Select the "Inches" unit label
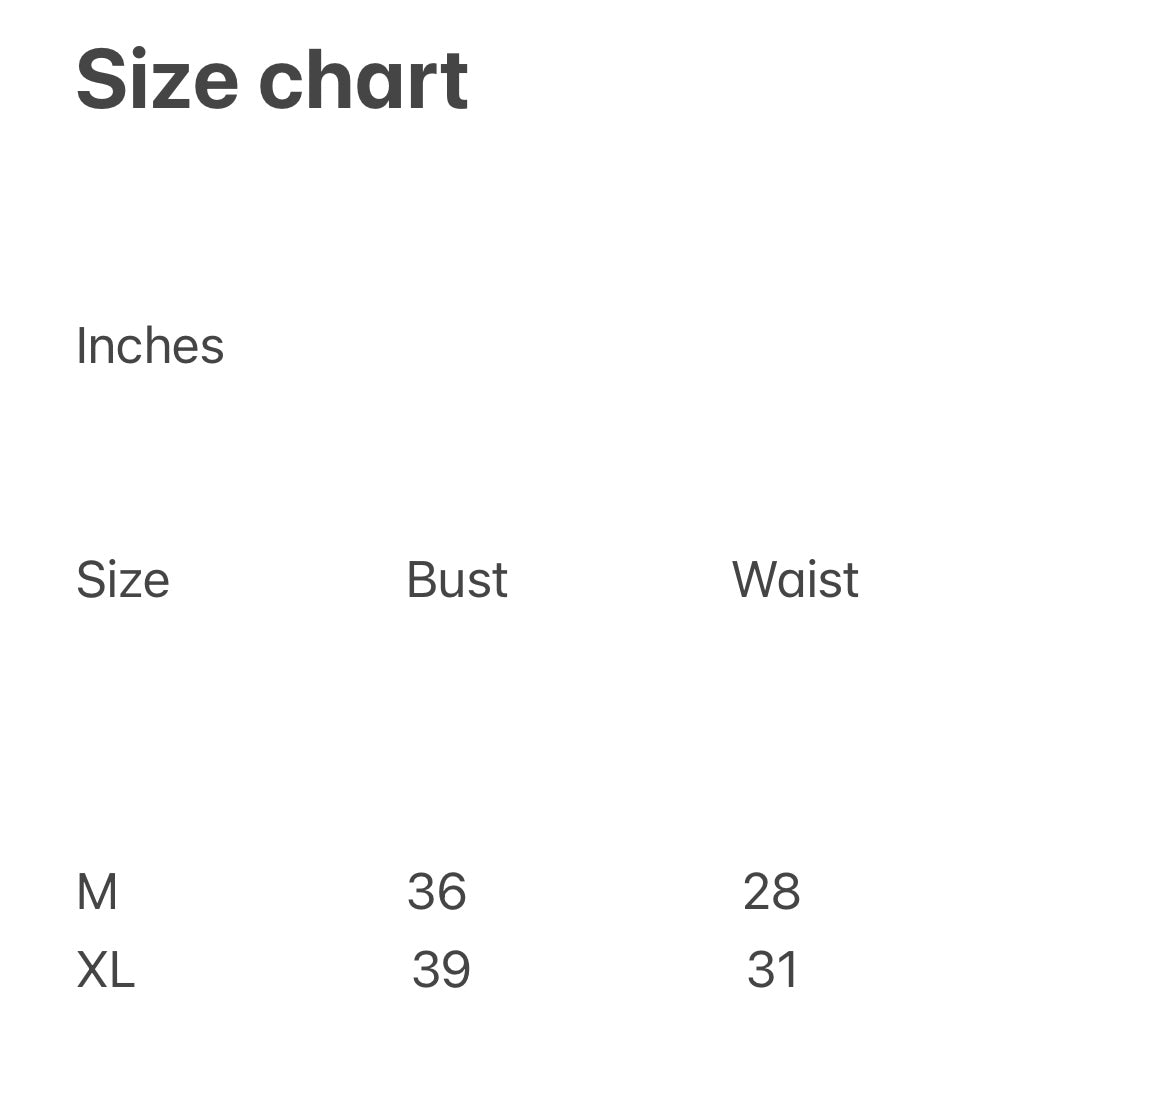1170x1118 pixels. pyautogui.click(x=150, y=346)
